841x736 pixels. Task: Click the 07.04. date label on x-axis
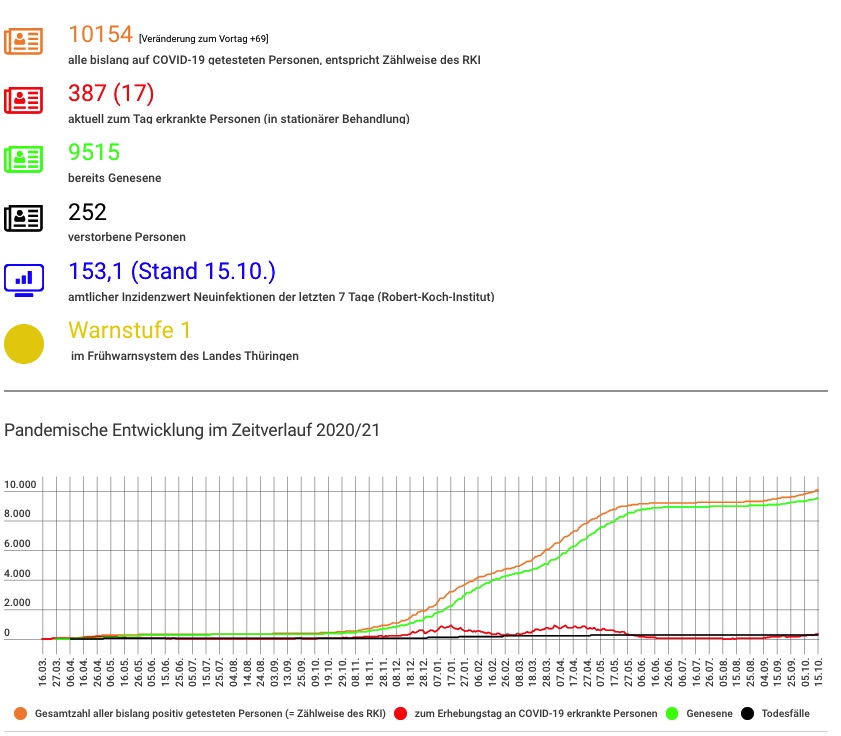[x=560, y=673]
